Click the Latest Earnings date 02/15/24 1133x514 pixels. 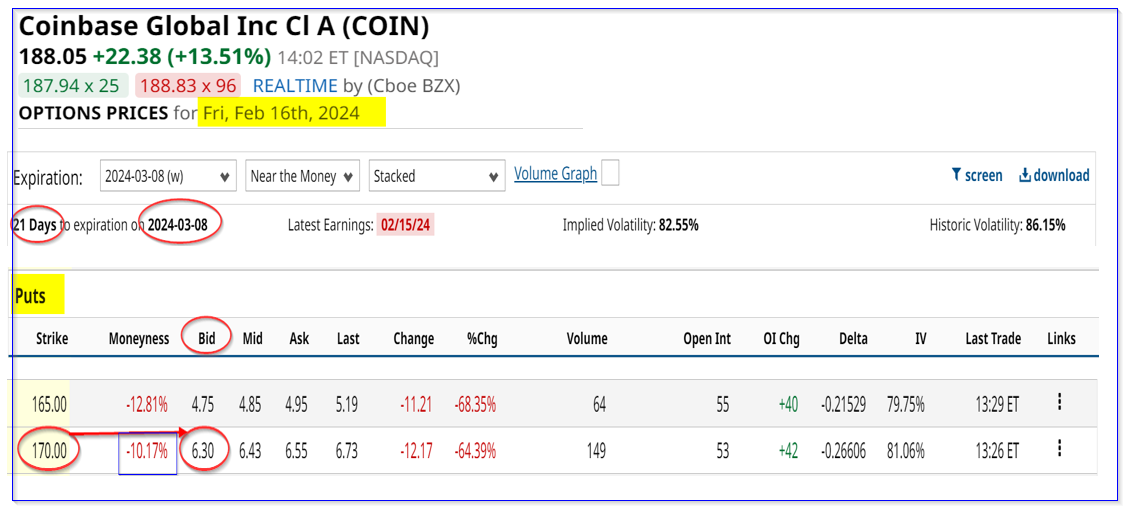(405, 225)
